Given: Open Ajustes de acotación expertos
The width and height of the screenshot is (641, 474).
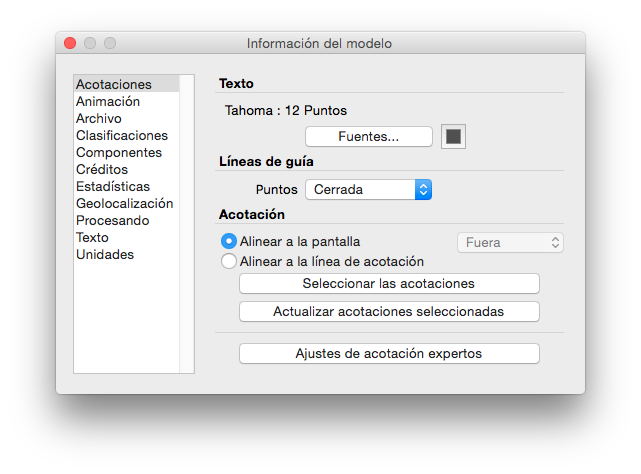Looking at the screenshot, I should (x=389, y=354).
